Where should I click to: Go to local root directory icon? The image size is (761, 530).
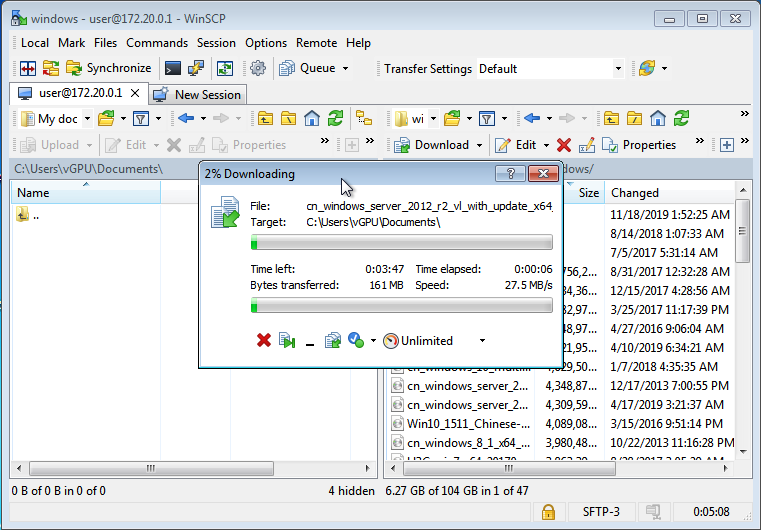(x=288, y=118)
